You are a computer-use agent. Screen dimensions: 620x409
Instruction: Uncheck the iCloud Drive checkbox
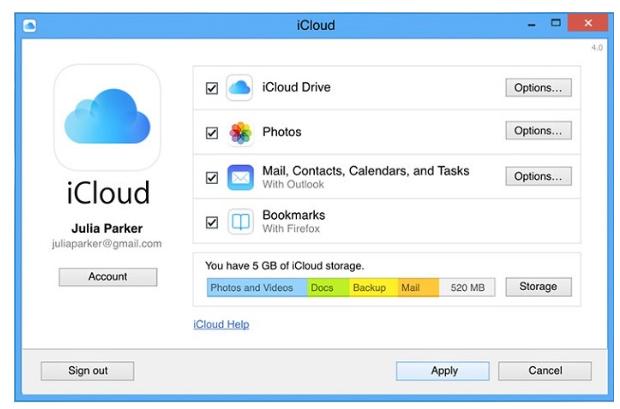pos(212,88)
